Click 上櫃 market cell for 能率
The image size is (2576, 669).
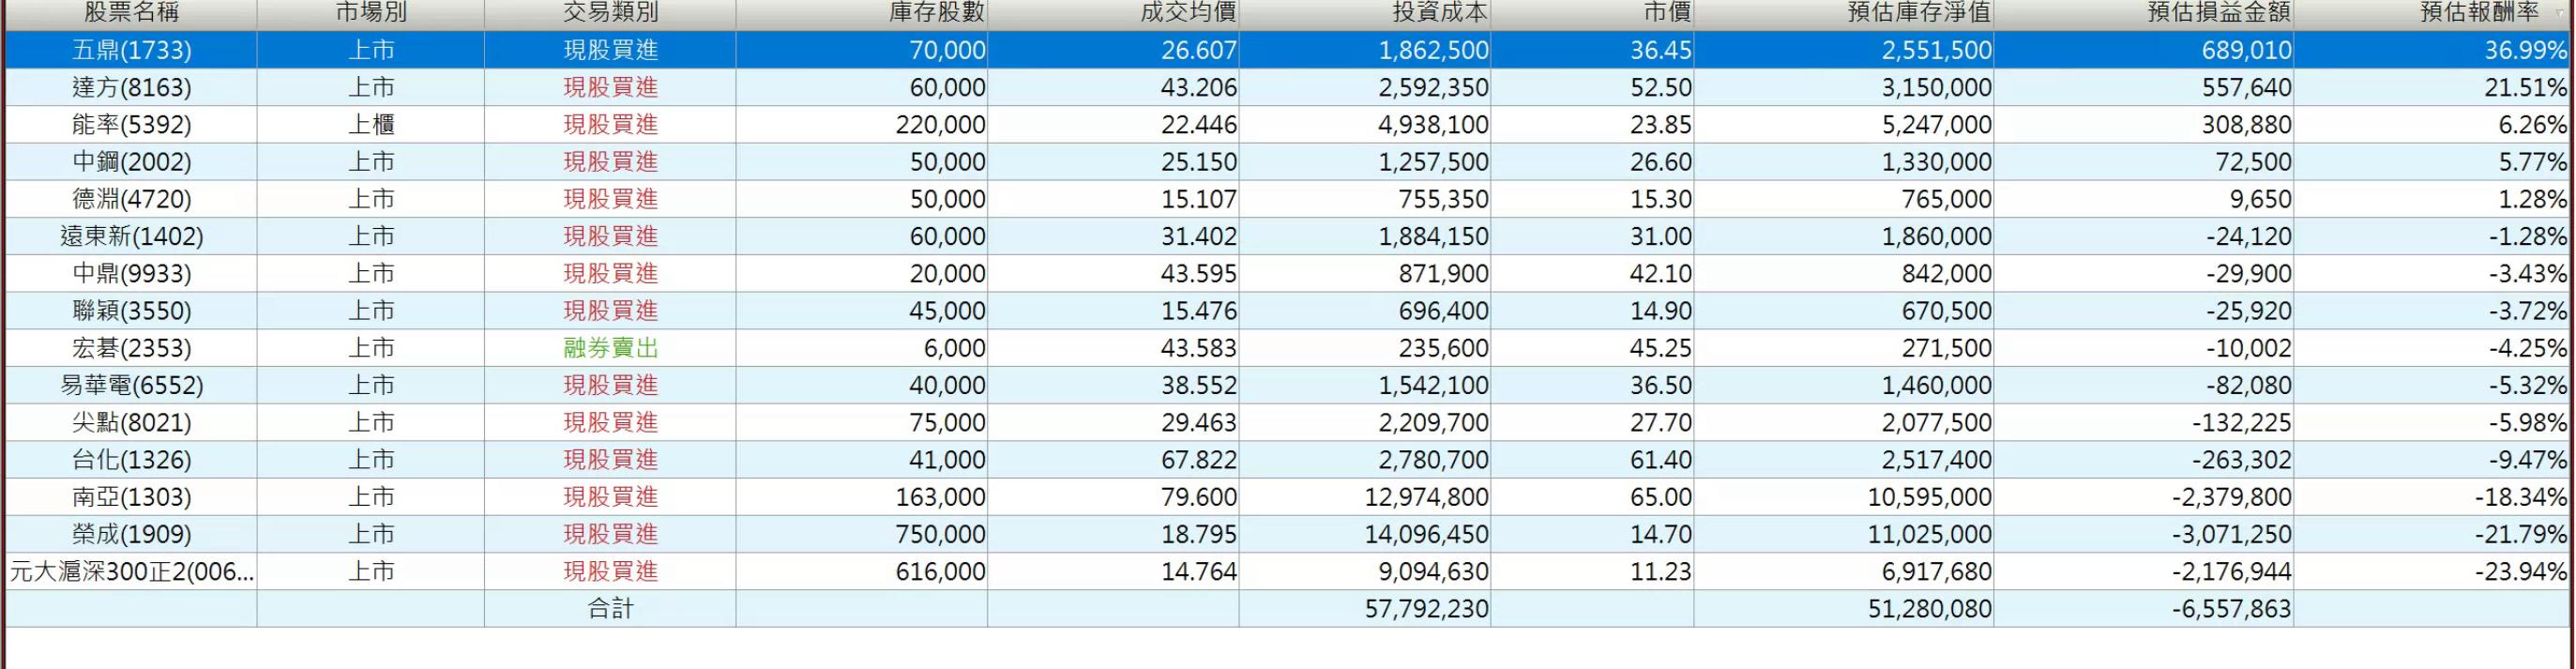pyautogui.click(x=371, y=125)
